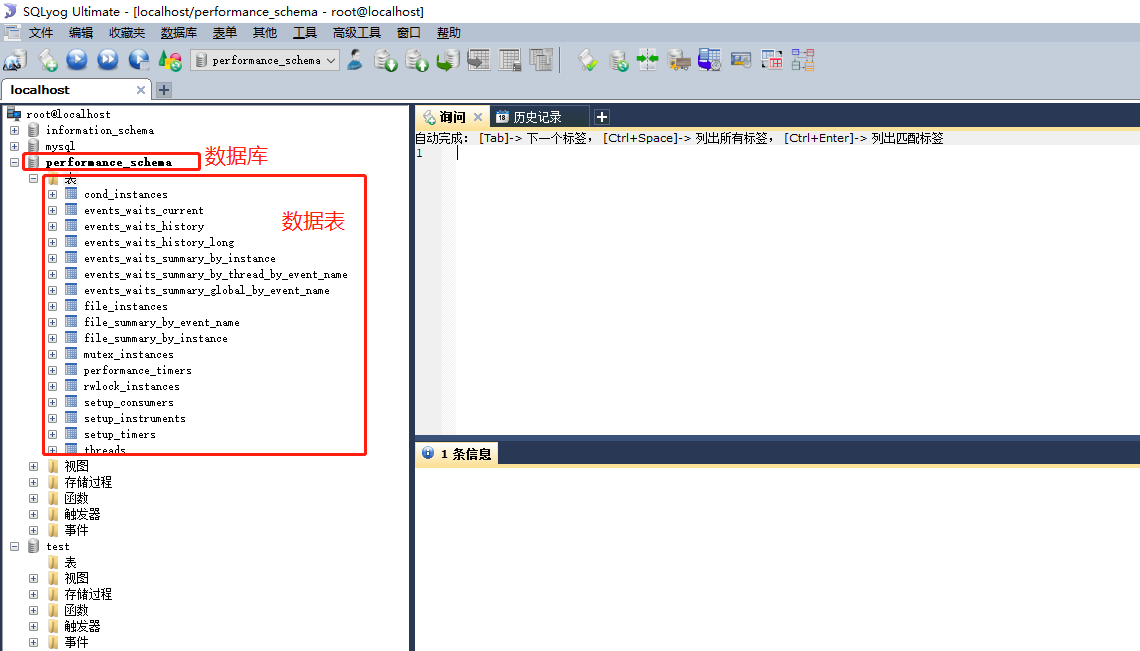This screenshot has height=651, width=1140.
Task: Open the 数据库 menu
Action: point(179,33)
